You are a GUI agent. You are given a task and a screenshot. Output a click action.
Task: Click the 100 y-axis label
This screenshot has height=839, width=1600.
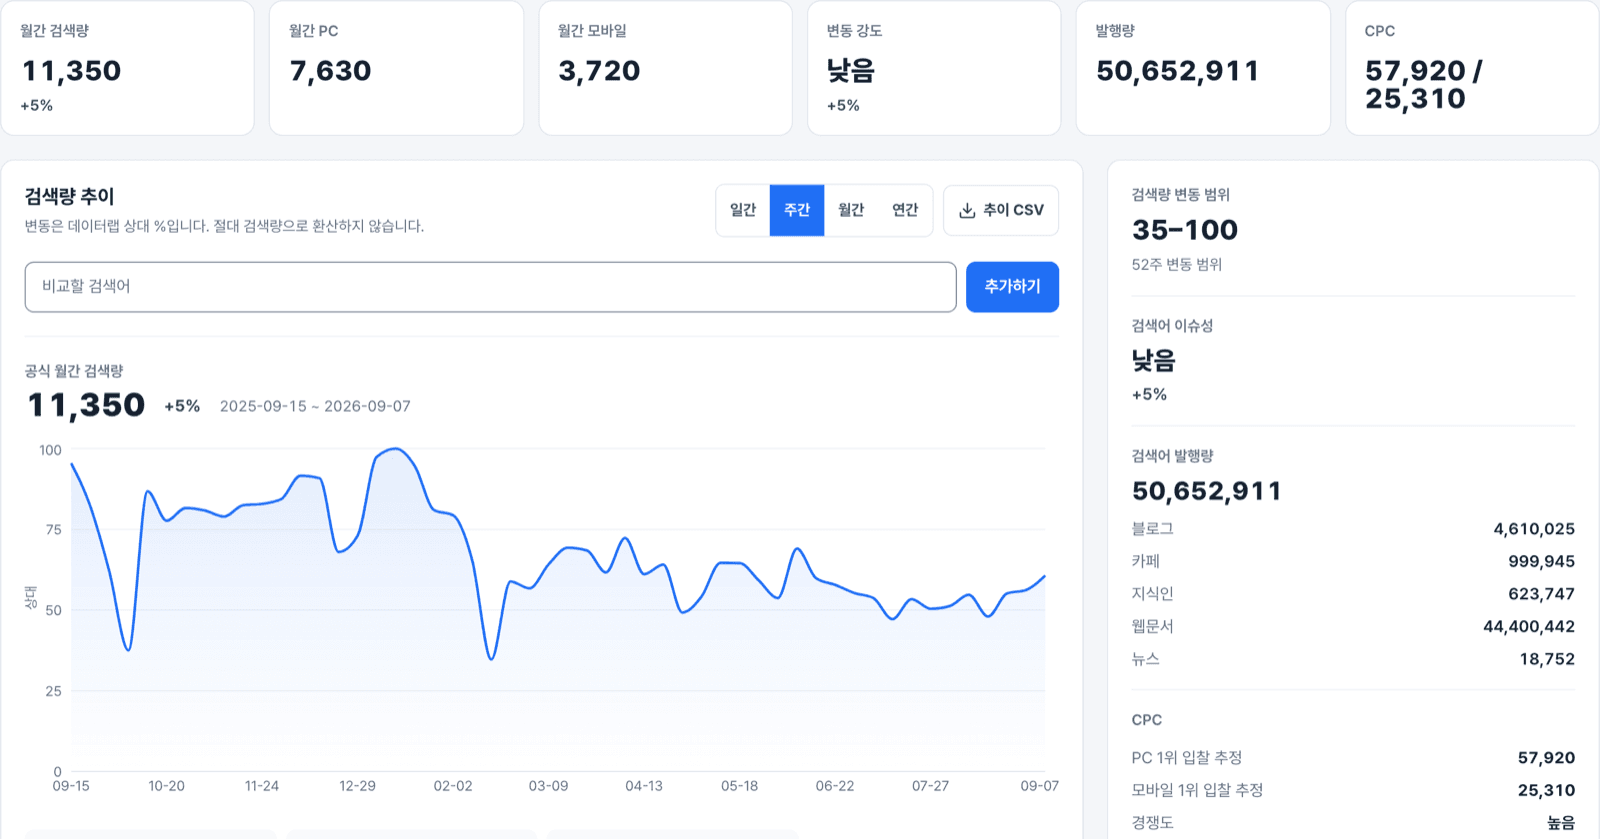click(x=50, y=450)
